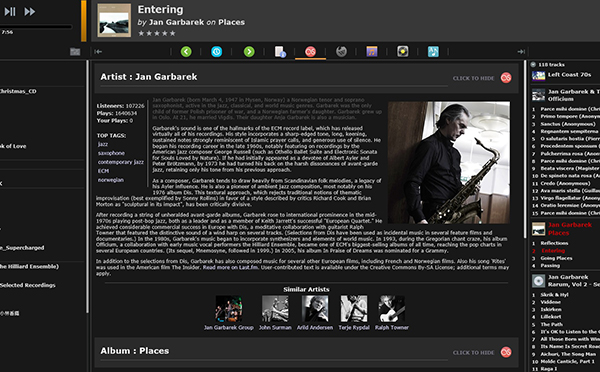Click the 'Ralph Towner' name link
The width and height of the screenshot is (600, 372).
tap(391, 327)
